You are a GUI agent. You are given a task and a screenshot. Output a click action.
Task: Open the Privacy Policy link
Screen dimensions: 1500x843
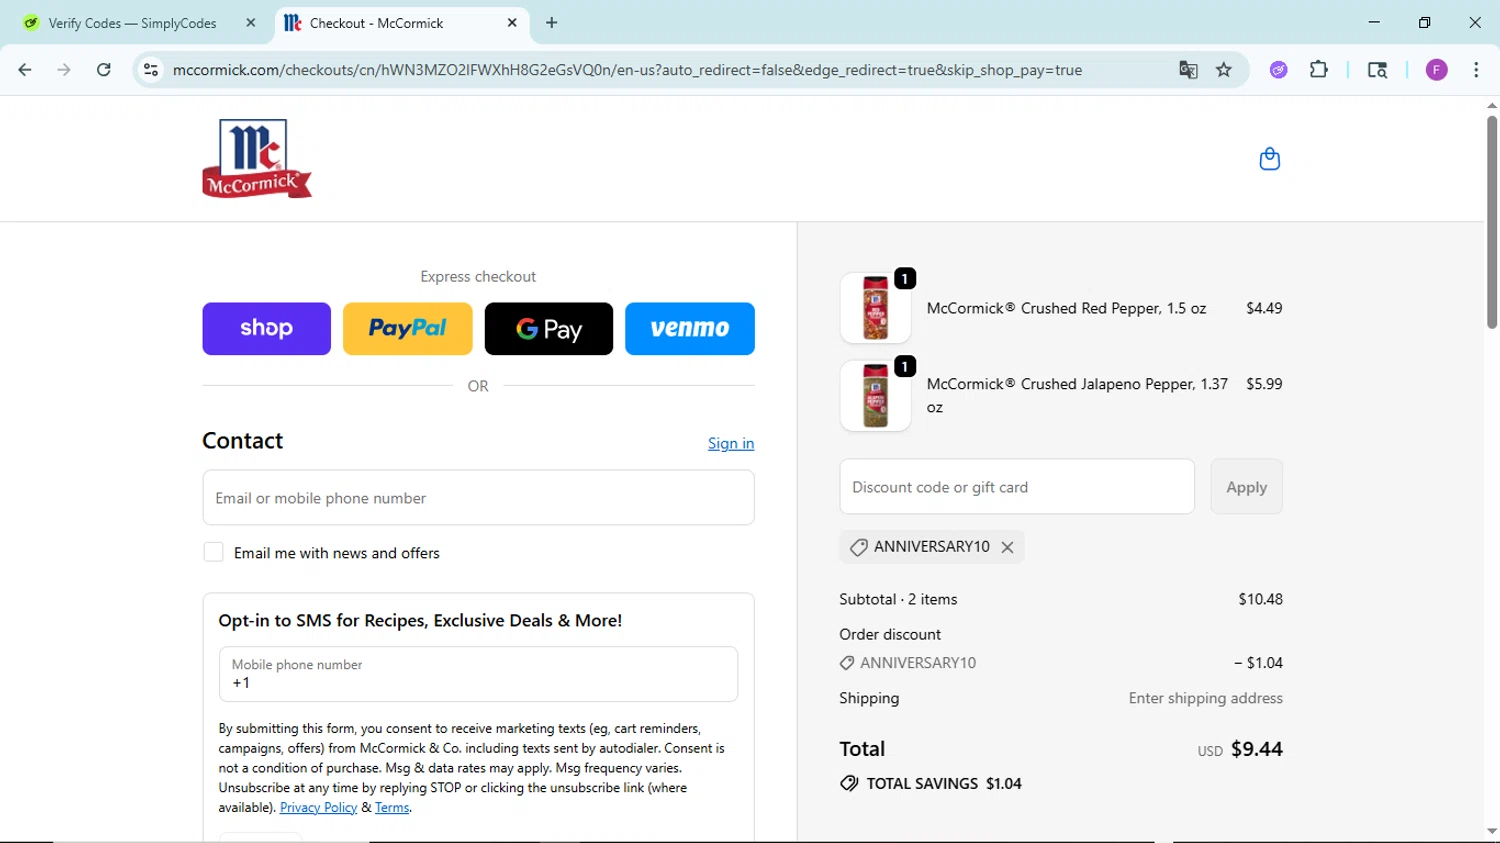point(318,808)
